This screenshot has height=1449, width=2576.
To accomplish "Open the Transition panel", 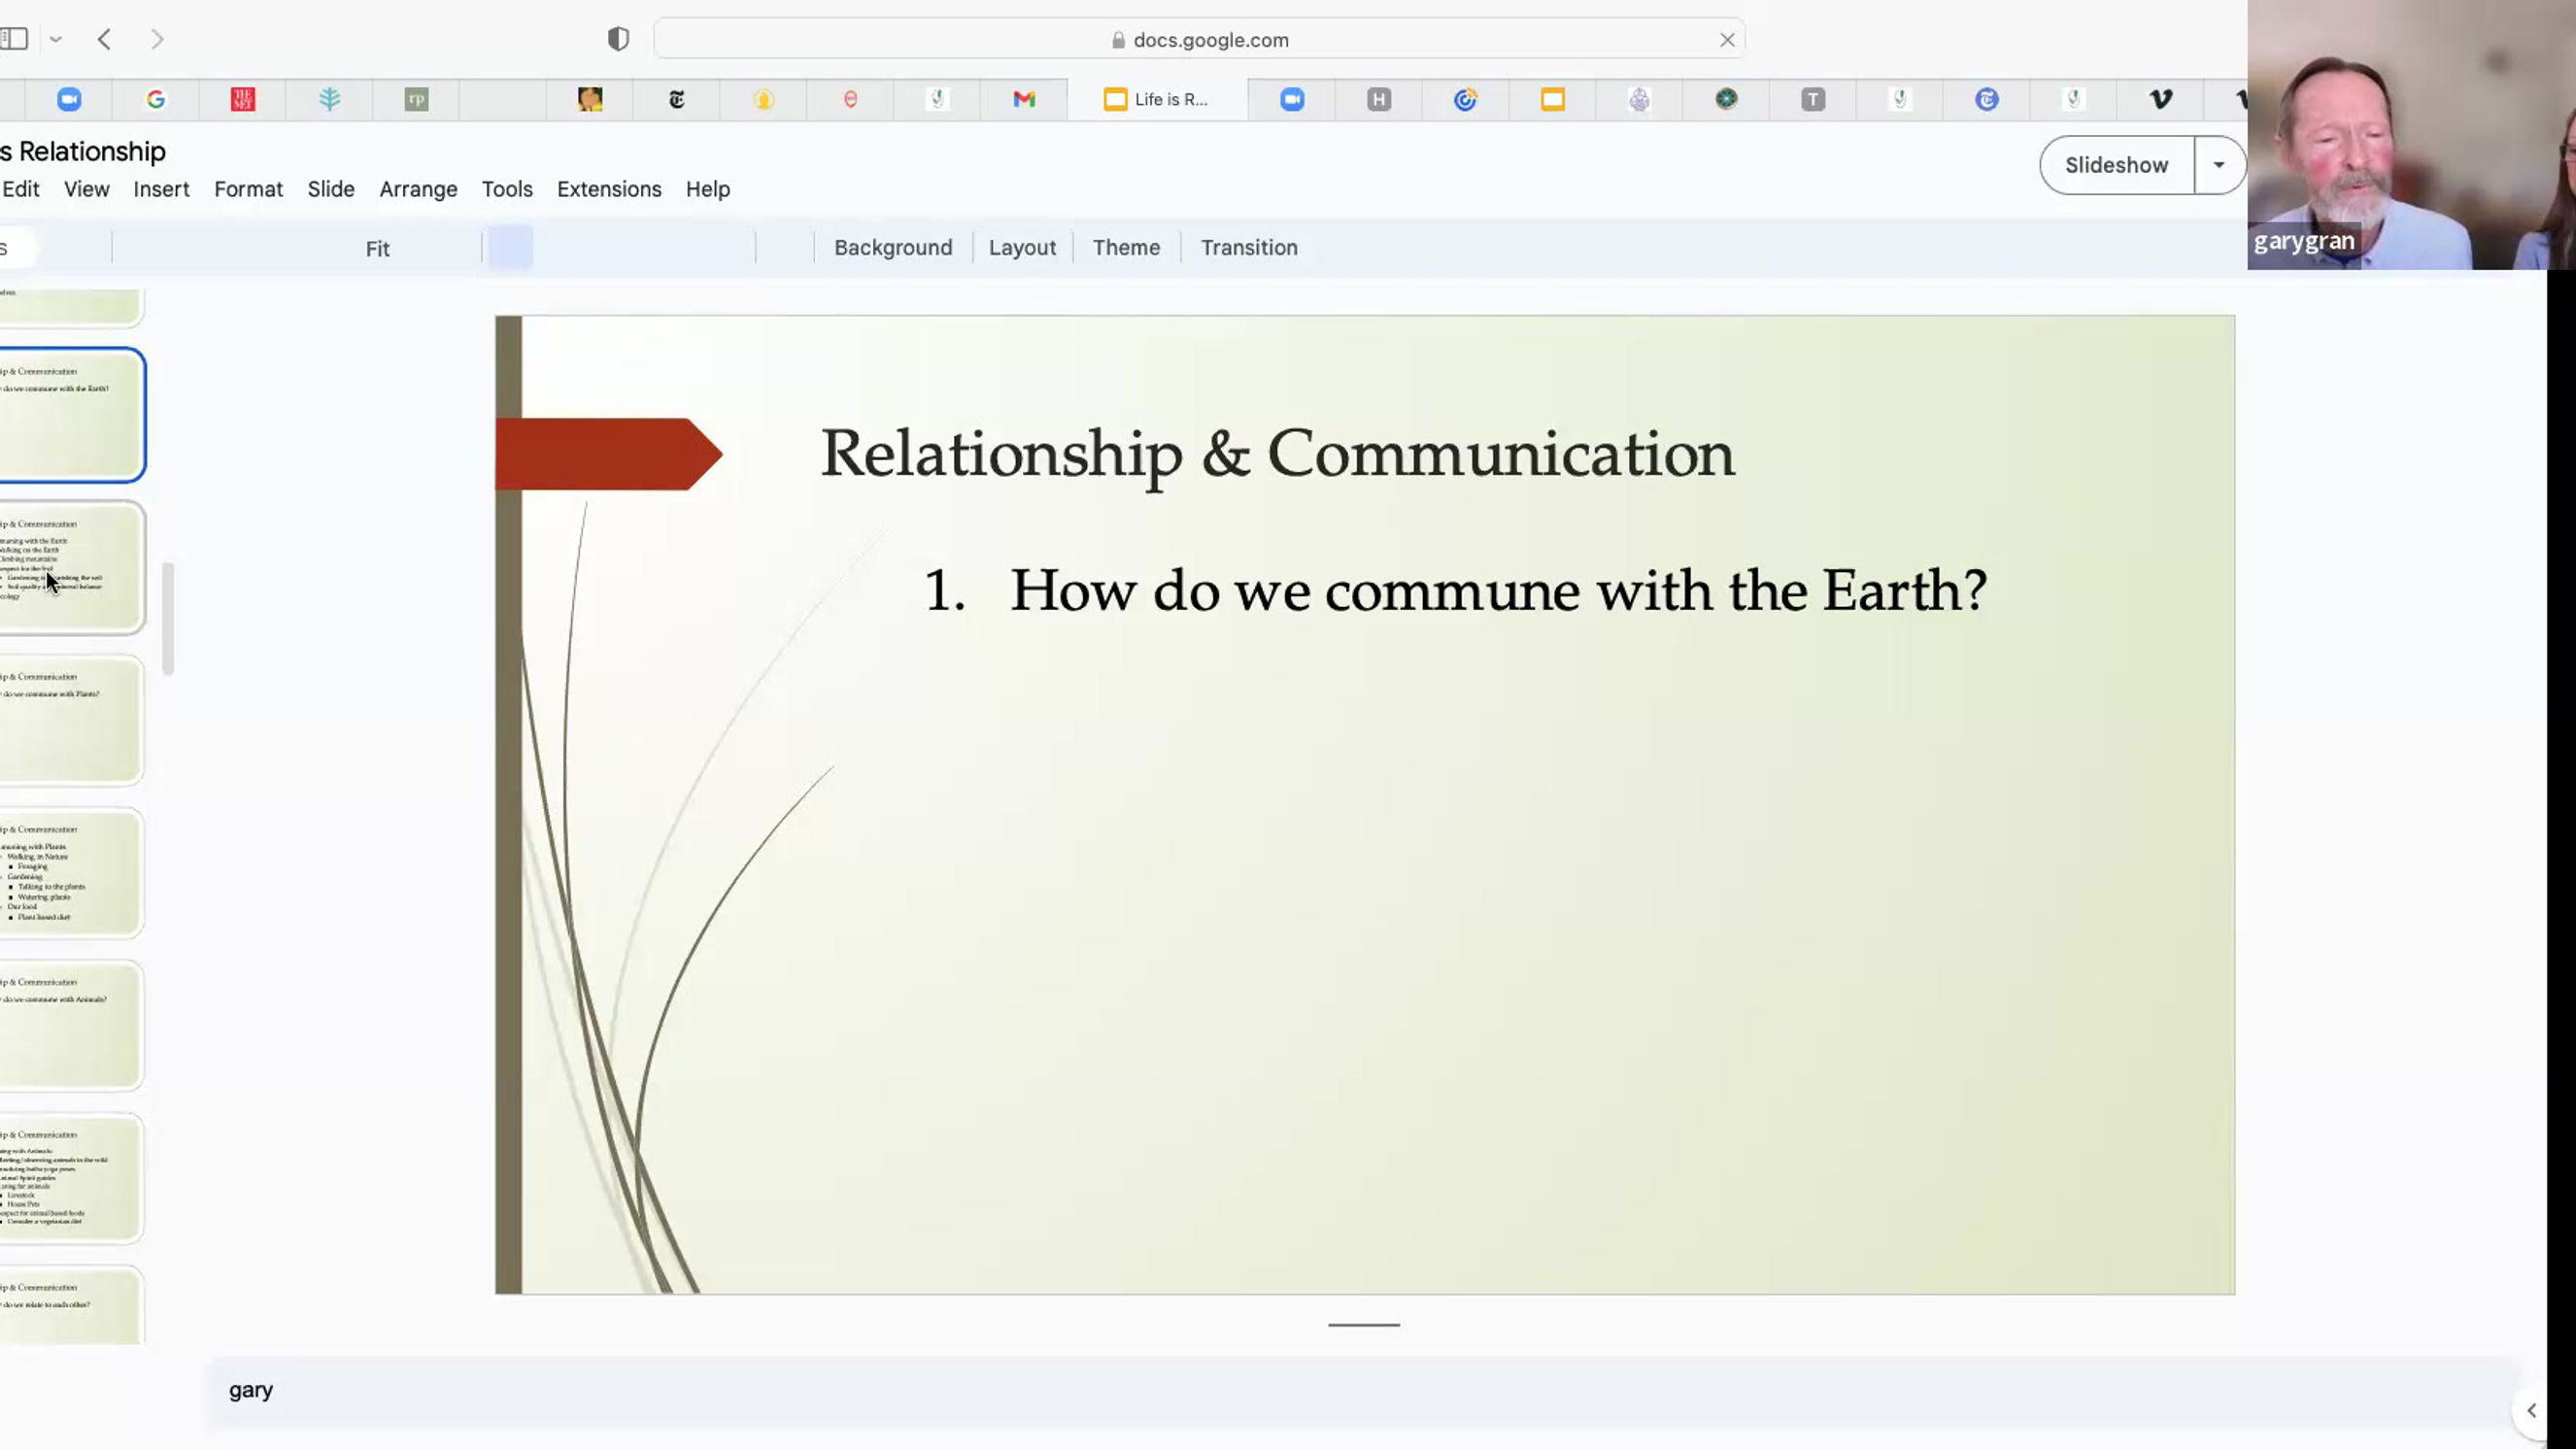I will (x=1248, y=247).
